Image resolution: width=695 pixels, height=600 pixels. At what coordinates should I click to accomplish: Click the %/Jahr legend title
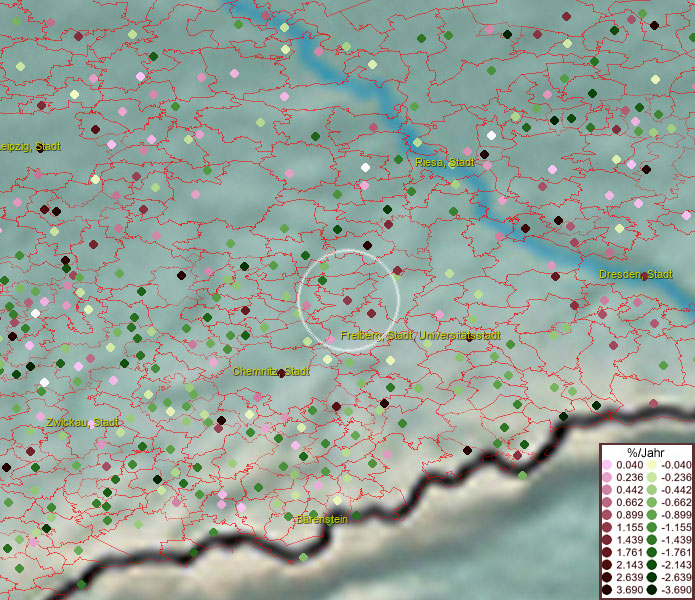646,452
